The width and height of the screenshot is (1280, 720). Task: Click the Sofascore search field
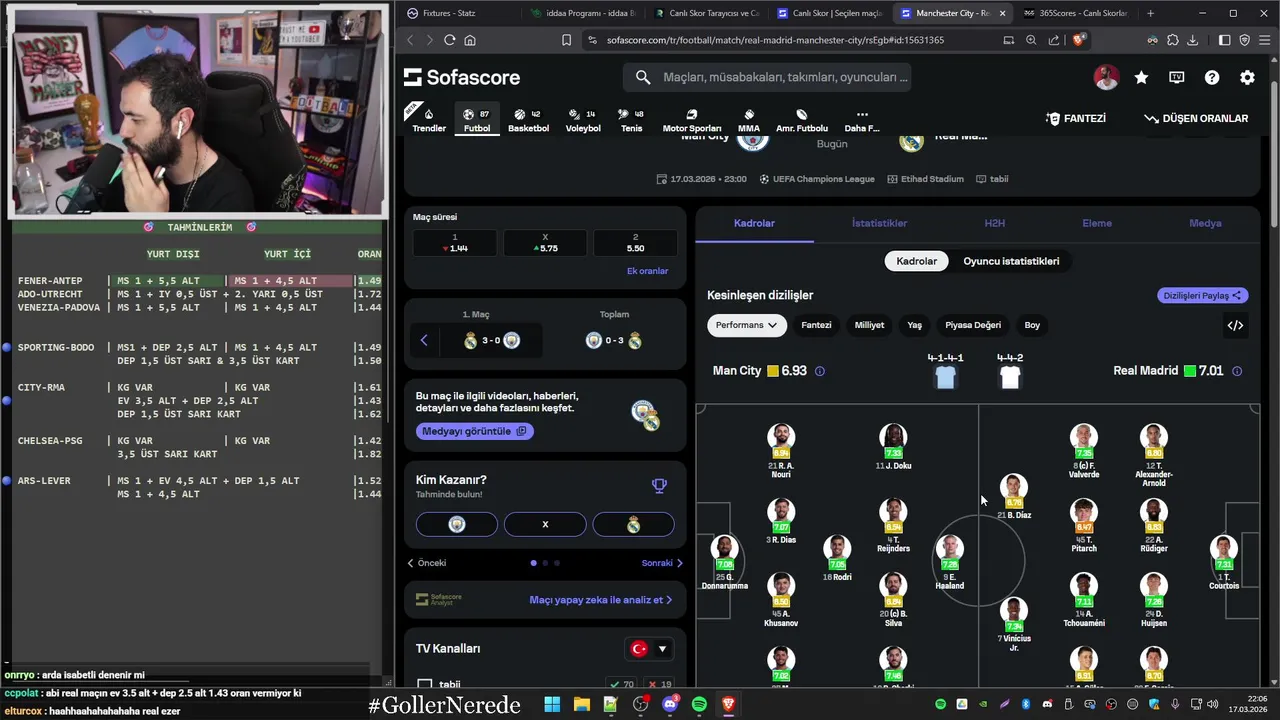click(x=767, y=77)
